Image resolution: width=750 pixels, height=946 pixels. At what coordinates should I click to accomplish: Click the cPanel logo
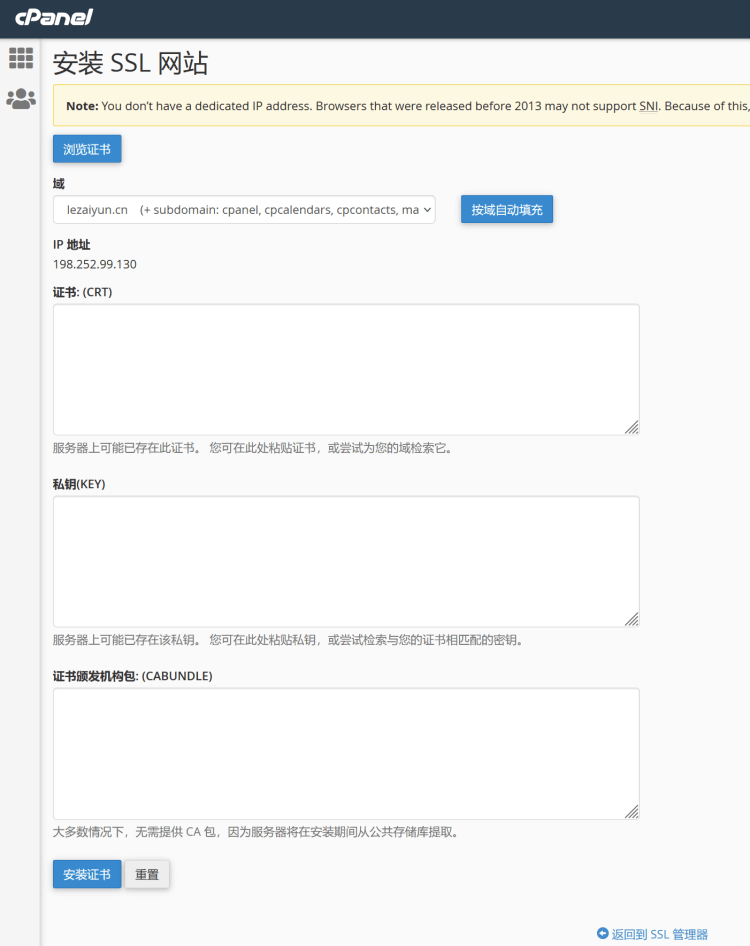(54, 17)
